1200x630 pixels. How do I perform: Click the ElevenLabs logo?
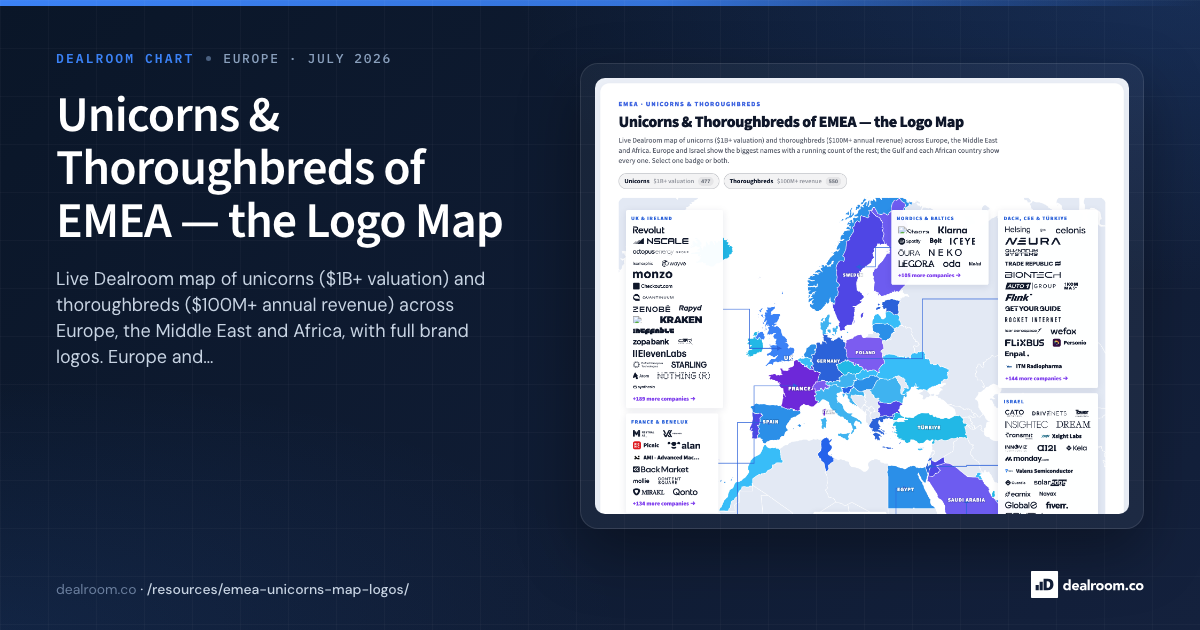pos(659,354)
